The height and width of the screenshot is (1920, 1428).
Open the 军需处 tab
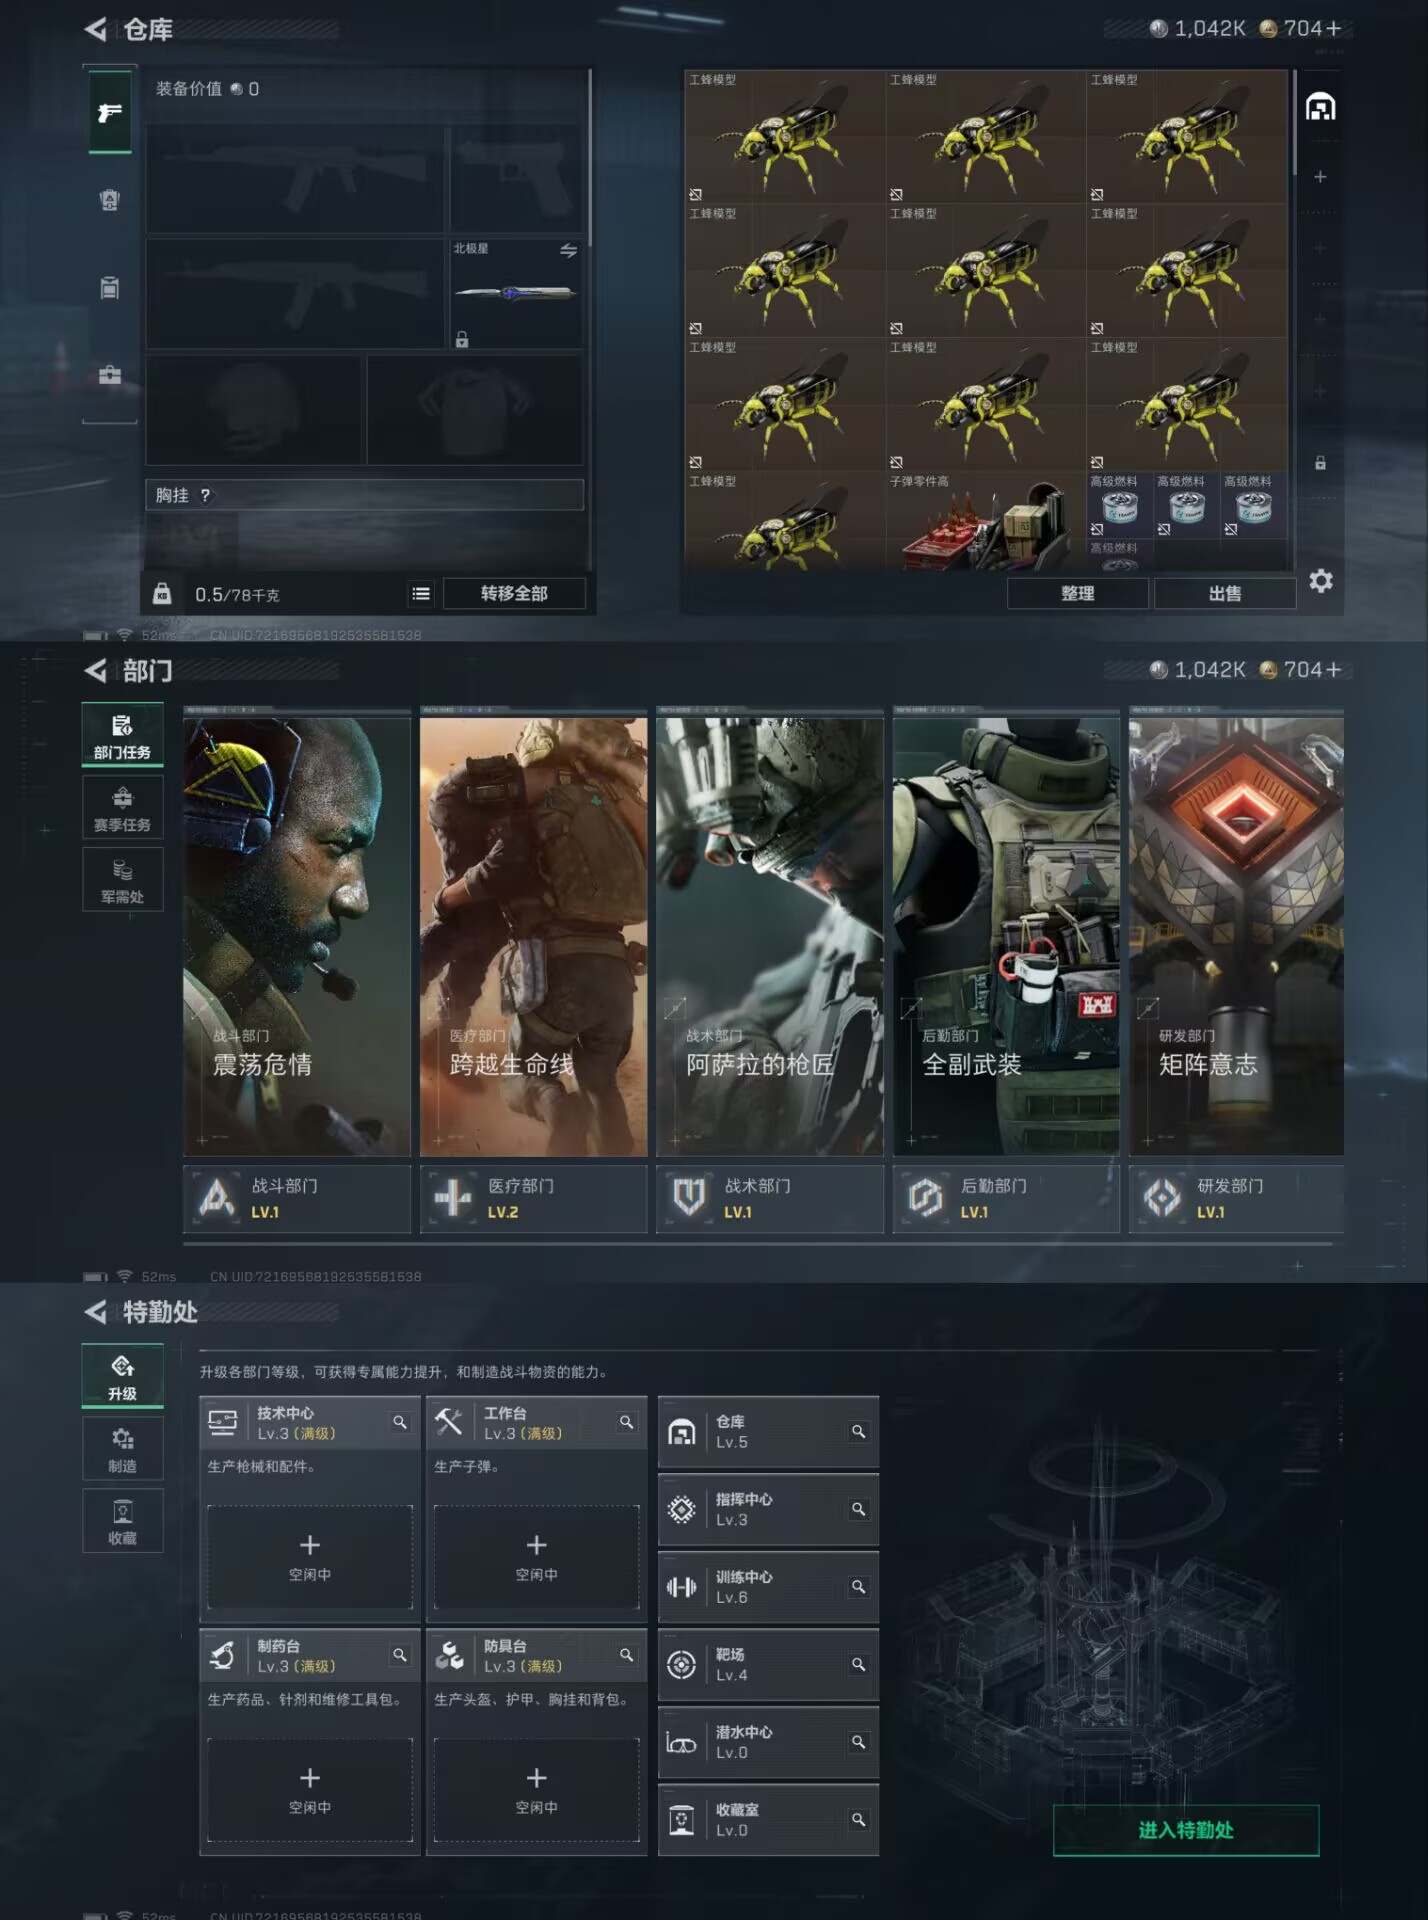122,881
